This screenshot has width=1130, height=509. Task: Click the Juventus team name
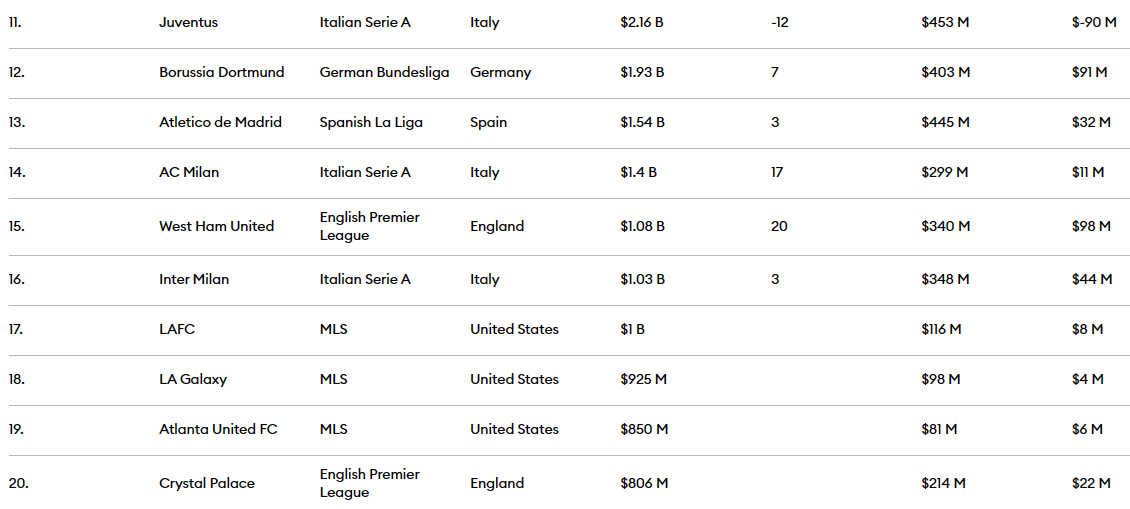coord(188,22)
